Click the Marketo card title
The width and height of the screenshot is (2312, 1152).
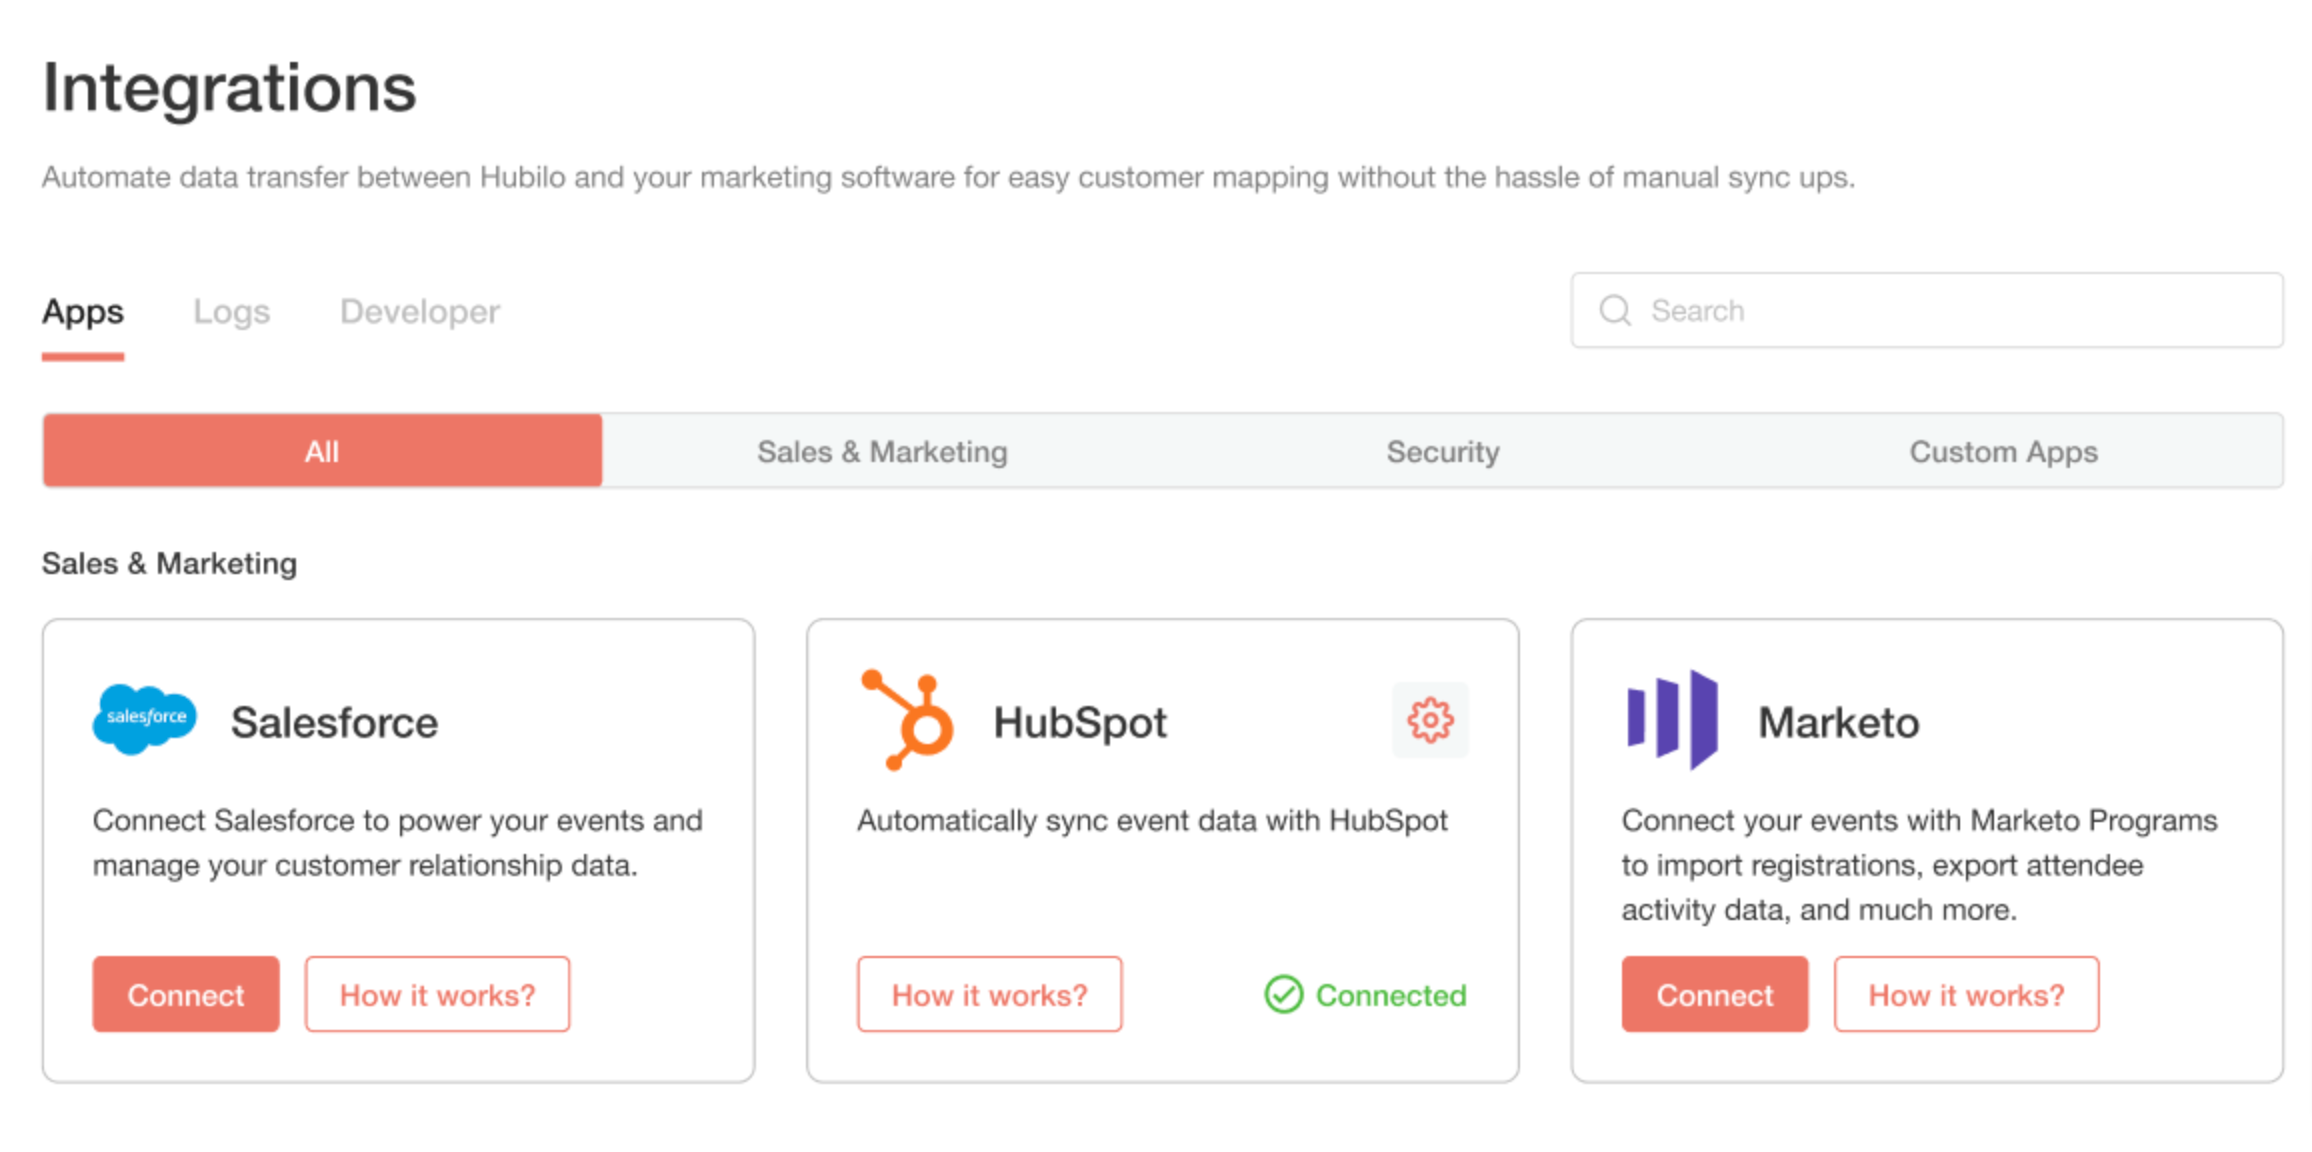[1839, 722]
